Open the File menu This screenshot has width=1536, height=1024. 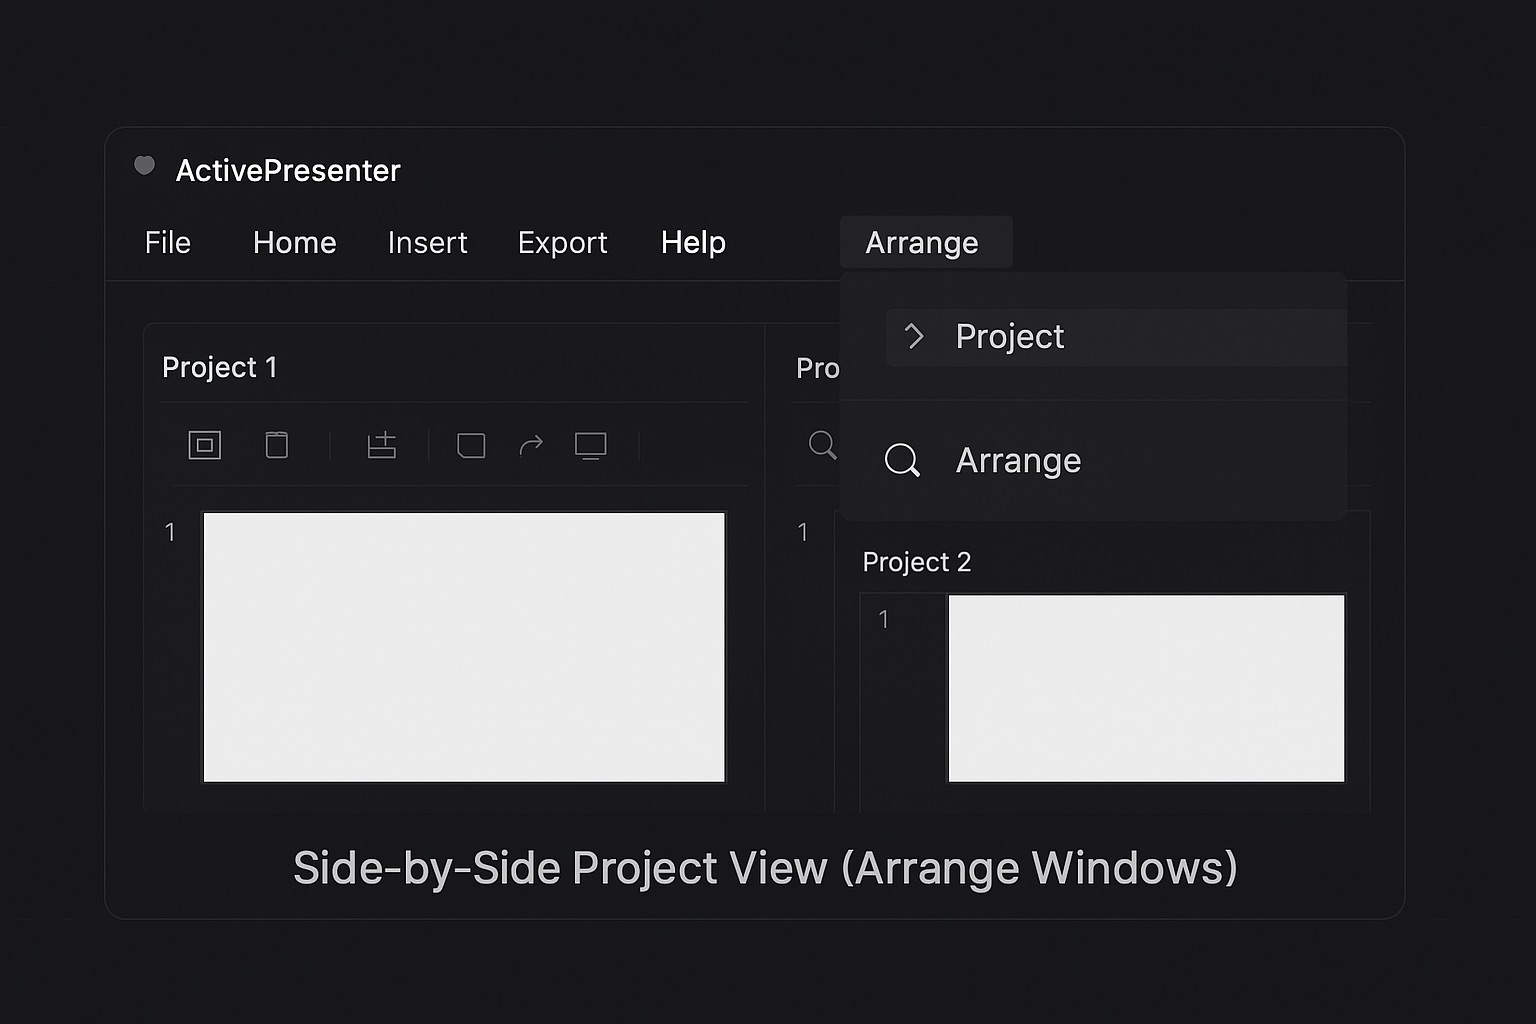167,243
